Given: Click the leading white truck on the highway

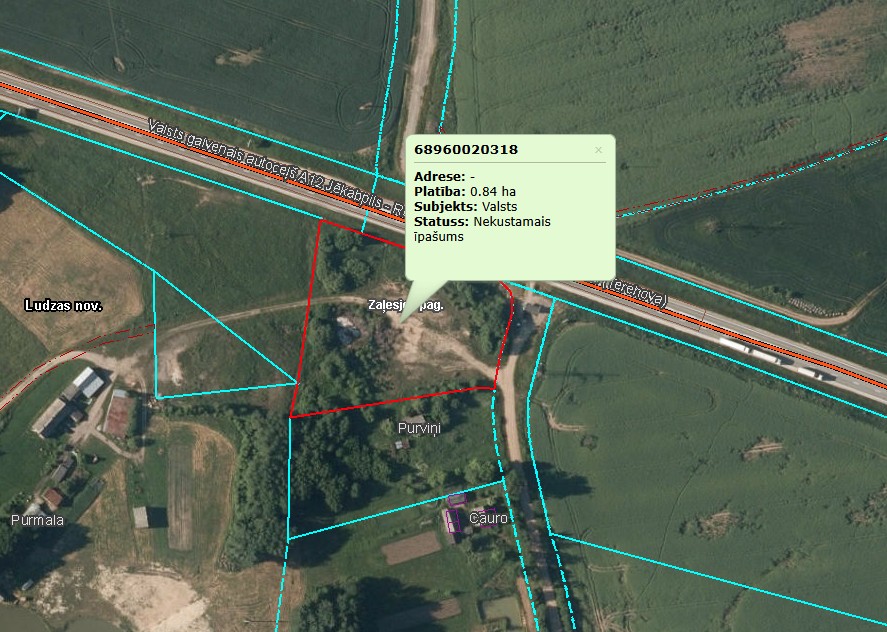Looking at the screenshot, I should pos(734,345).
